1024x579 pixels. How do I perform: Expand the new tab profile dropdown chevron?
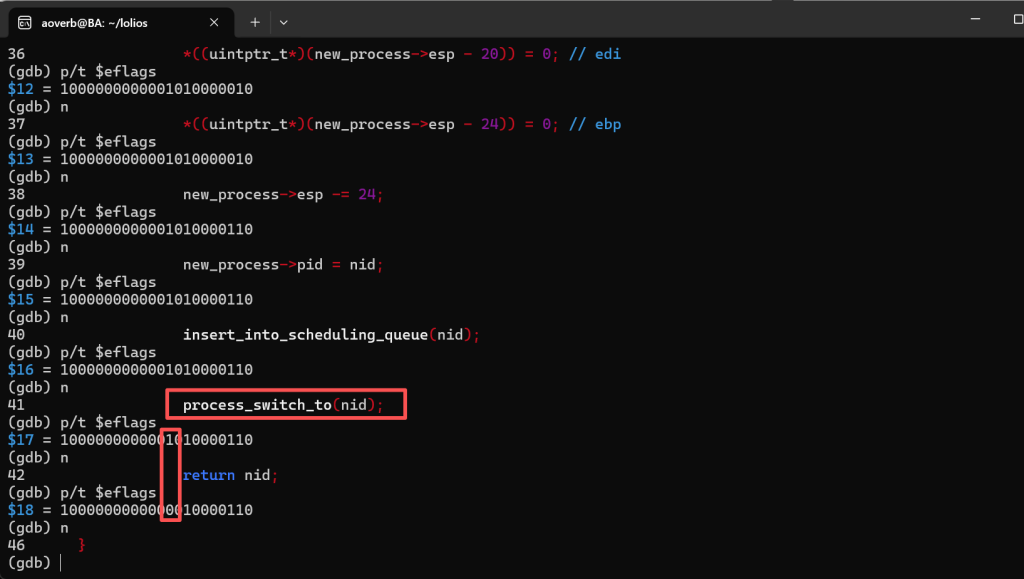pos(283,22)
